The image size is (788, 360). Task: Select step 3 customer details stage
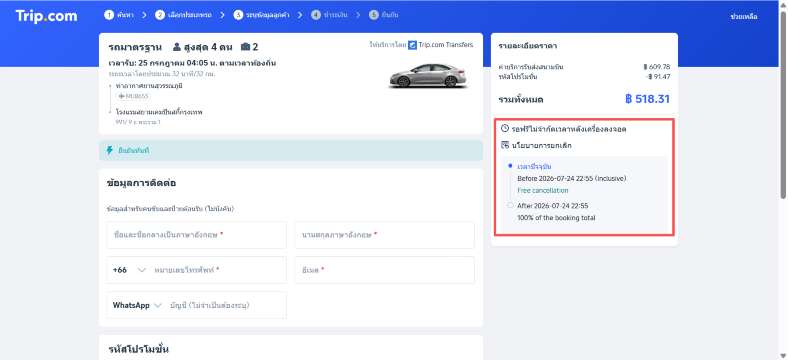tap(261, 15)
